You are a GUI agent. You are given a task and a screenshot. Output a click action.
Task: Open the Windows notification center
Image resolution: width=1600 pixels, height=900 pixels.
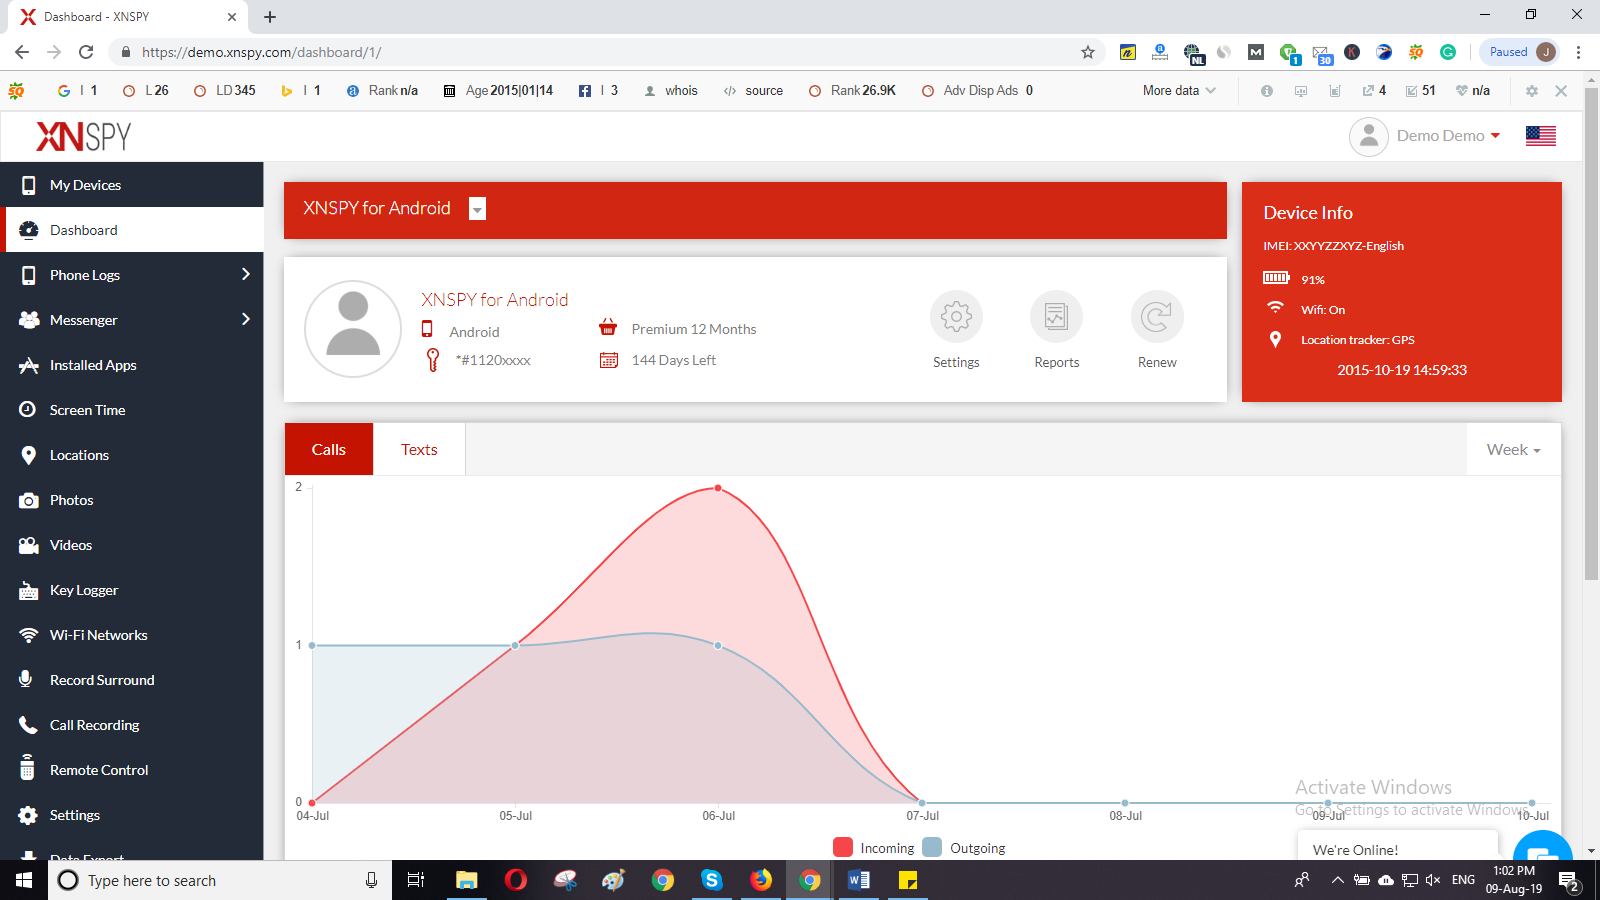tap(1569, 881)
